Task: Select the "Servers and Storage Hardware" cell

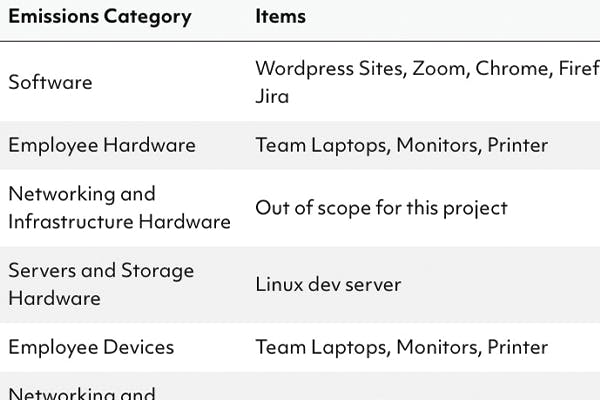Action: [101, 284]
